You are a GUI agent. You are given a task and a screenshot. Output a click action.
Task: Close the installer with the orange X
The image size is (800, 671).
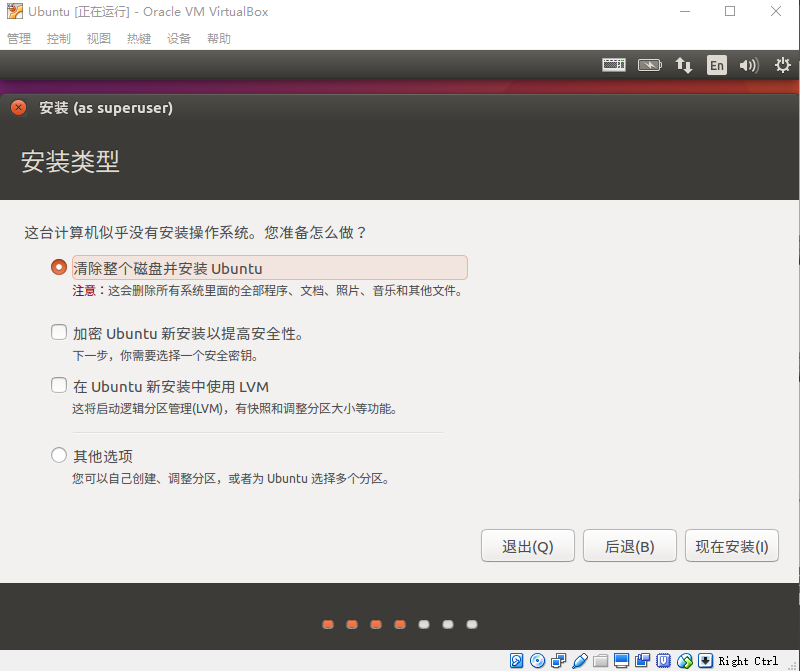pyautogui.click(x=18, y=108)
